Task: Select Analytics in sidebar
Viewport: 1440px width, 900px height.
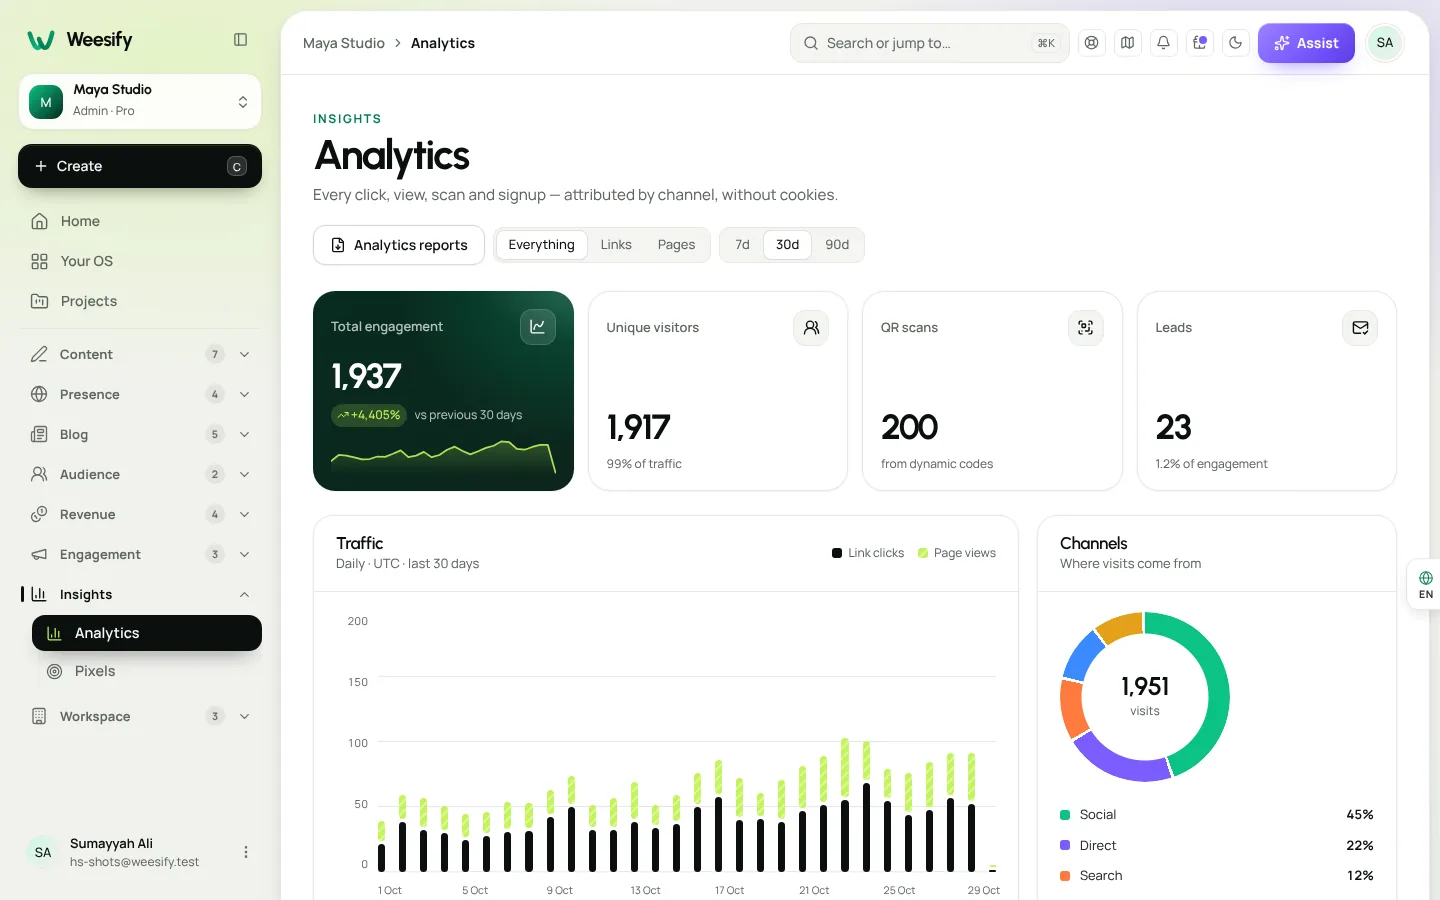Action: (147, 633)
